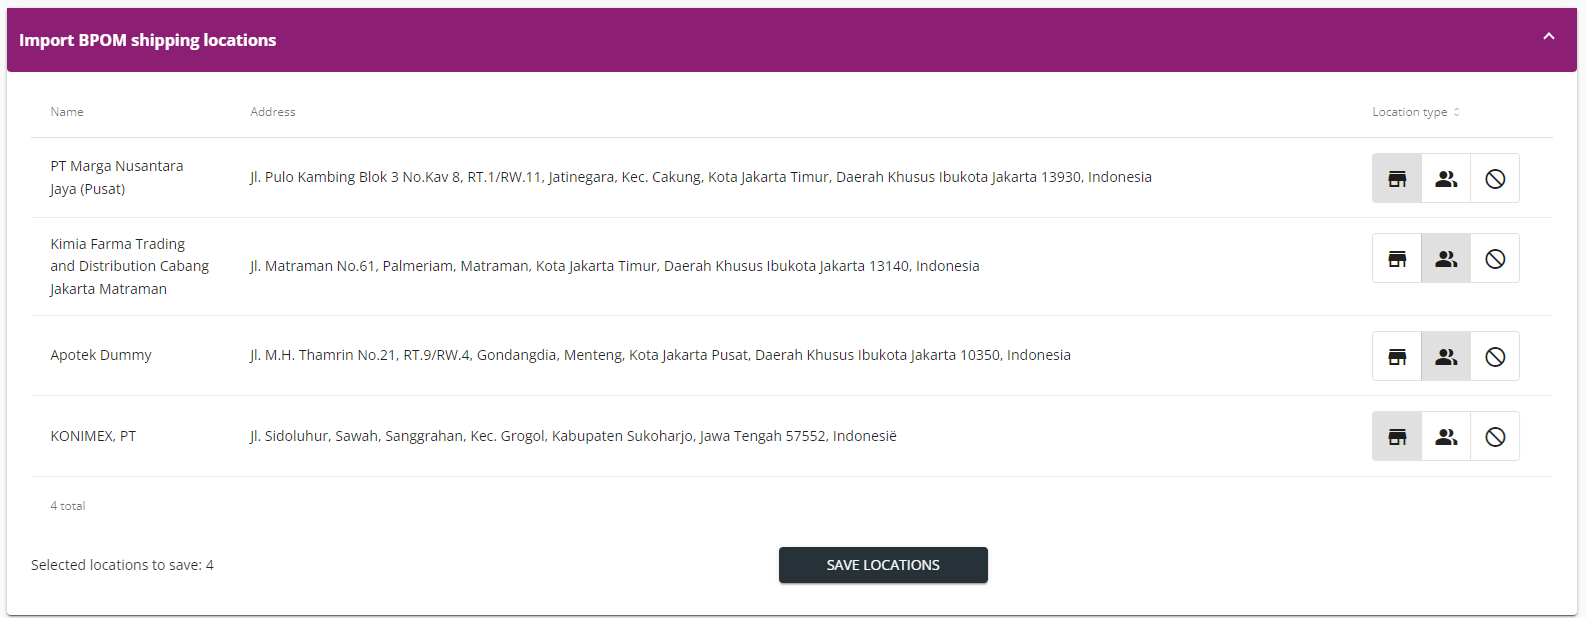Exclude KONIMEX, PT via block icon
The height and width of the screenshot is (618, 1587).
coord(1495,436)
